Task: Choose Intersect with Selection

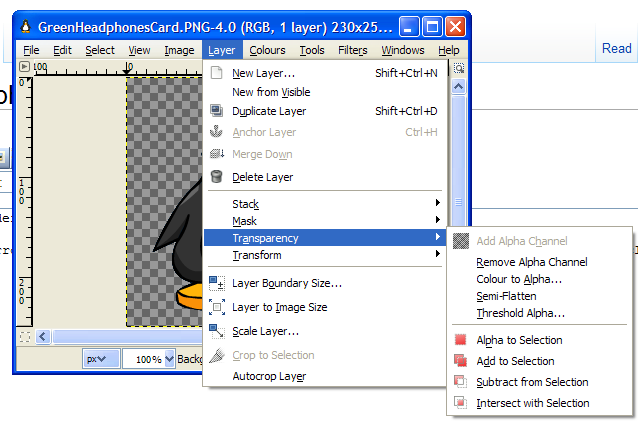Action: pos(540,403)
